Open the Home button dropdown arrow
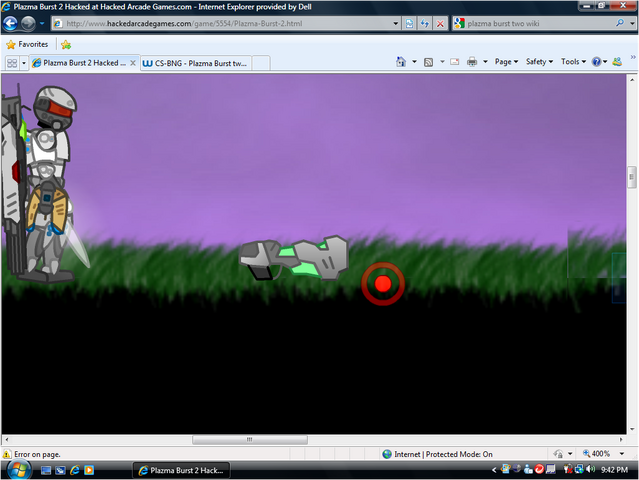This screenshot has height=480, width=639. [414, 62]
